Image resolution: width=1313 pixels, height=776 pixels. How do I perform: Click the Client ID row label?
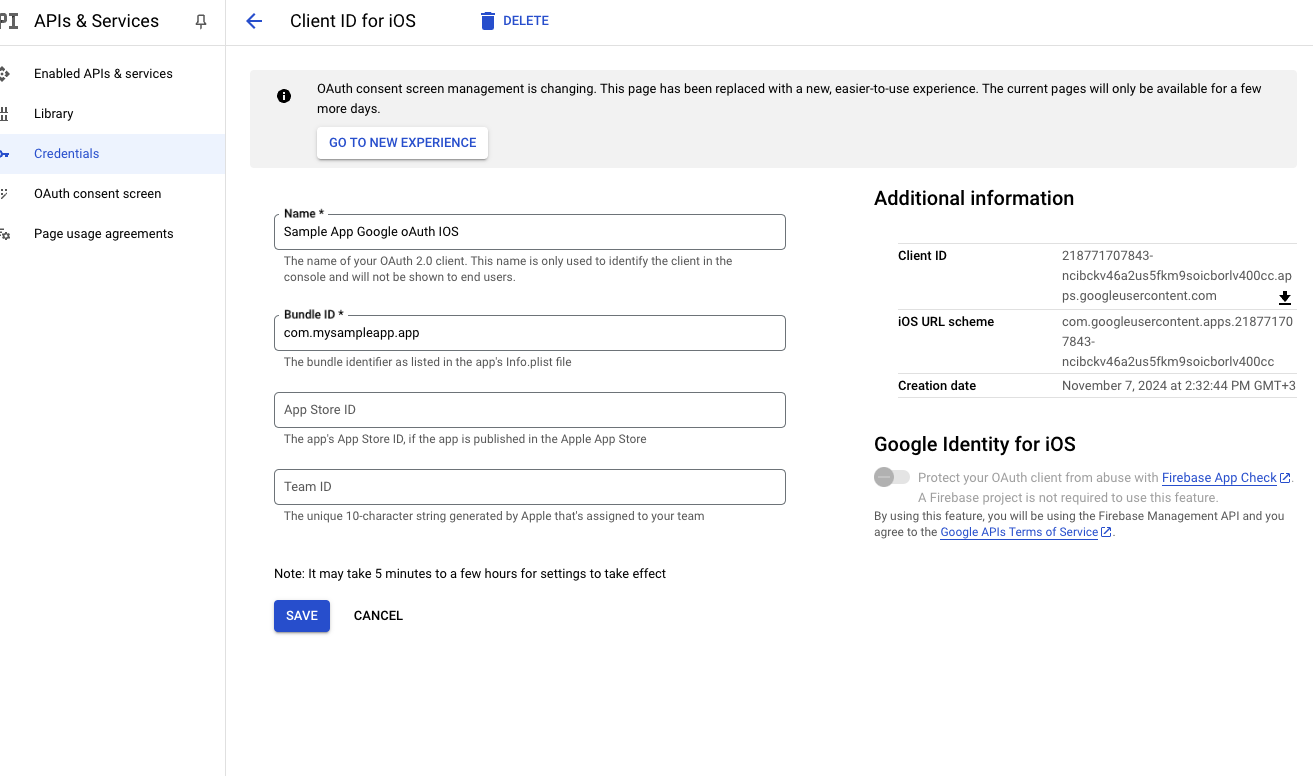[922, 256]
